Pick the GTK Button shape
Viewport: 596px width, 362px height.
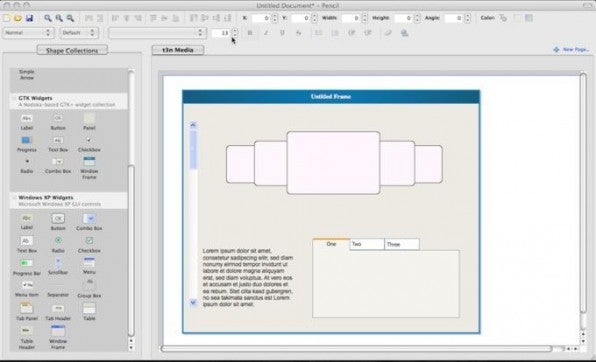click(58, 122)
